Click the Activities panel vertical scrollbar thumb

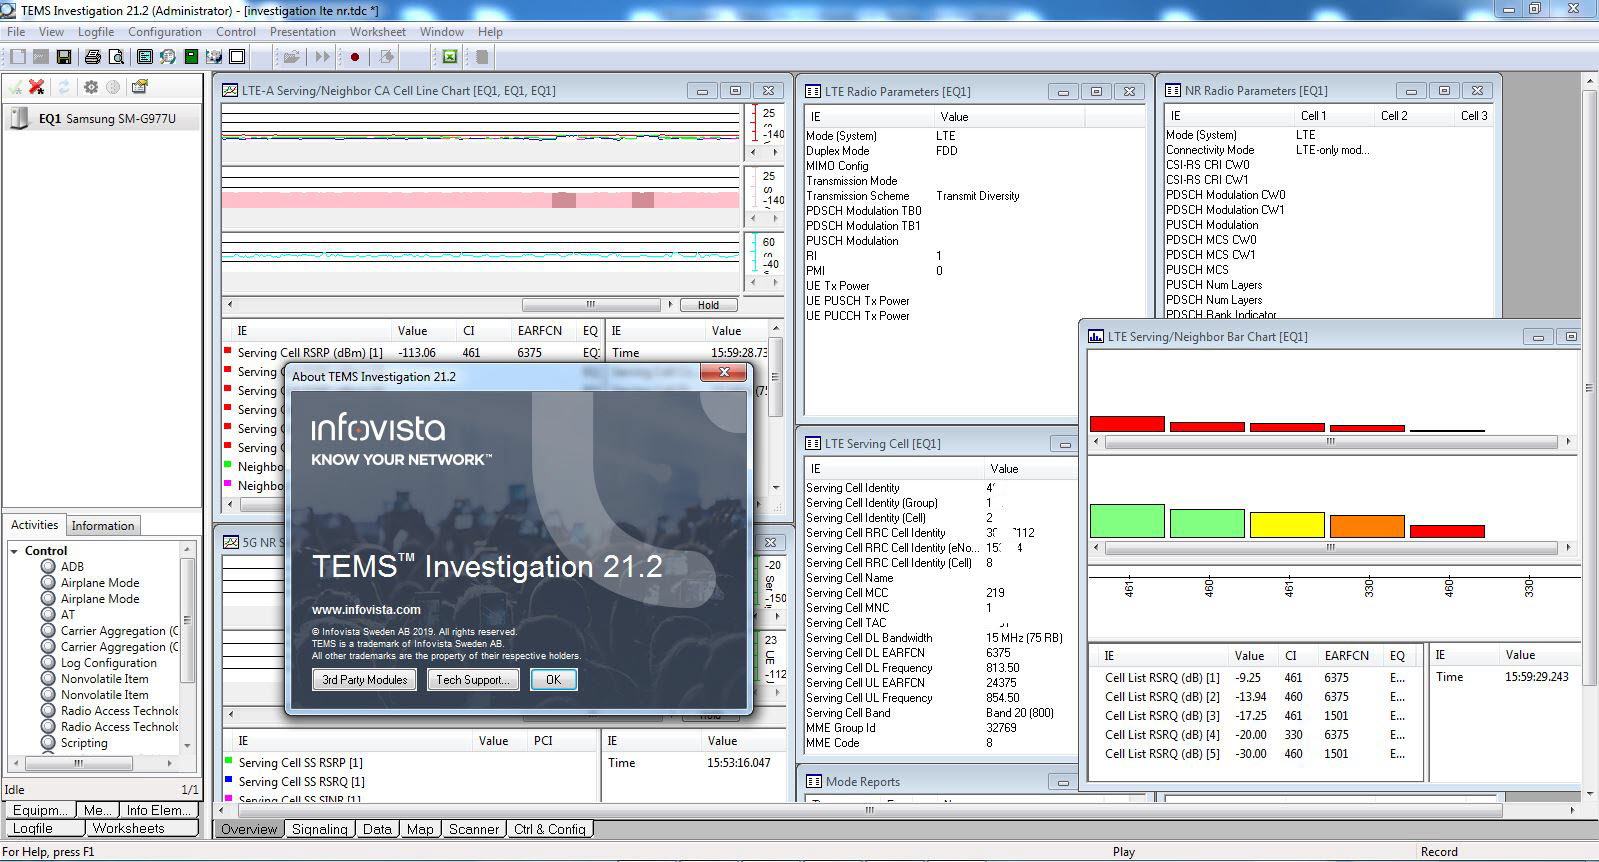click(x=187, y=621)
